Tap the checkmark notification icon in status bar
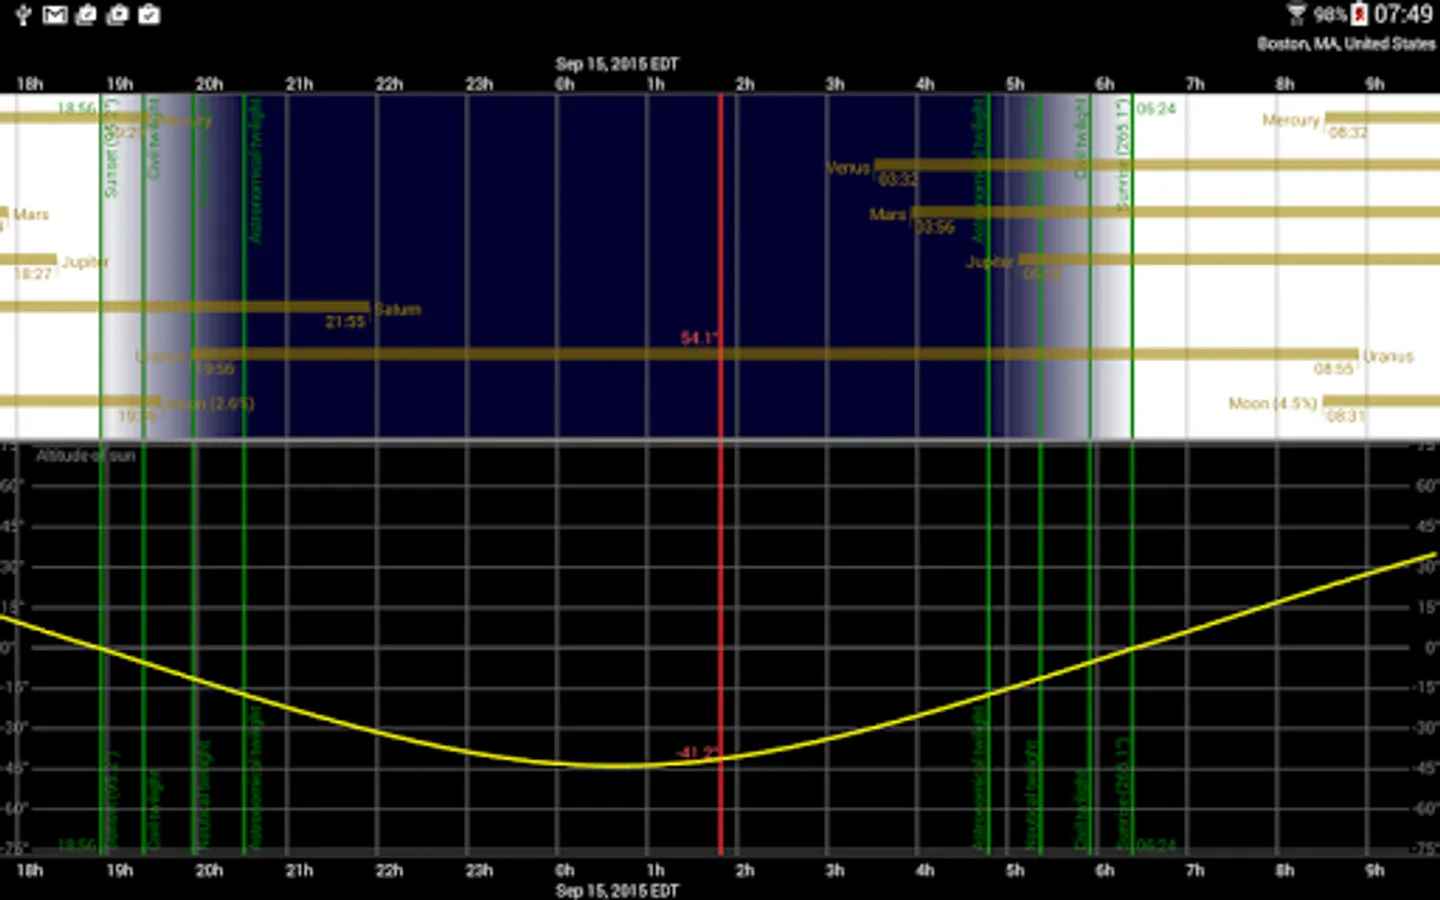This screenshot has width=1440, height=900. (x=149, y=15)
